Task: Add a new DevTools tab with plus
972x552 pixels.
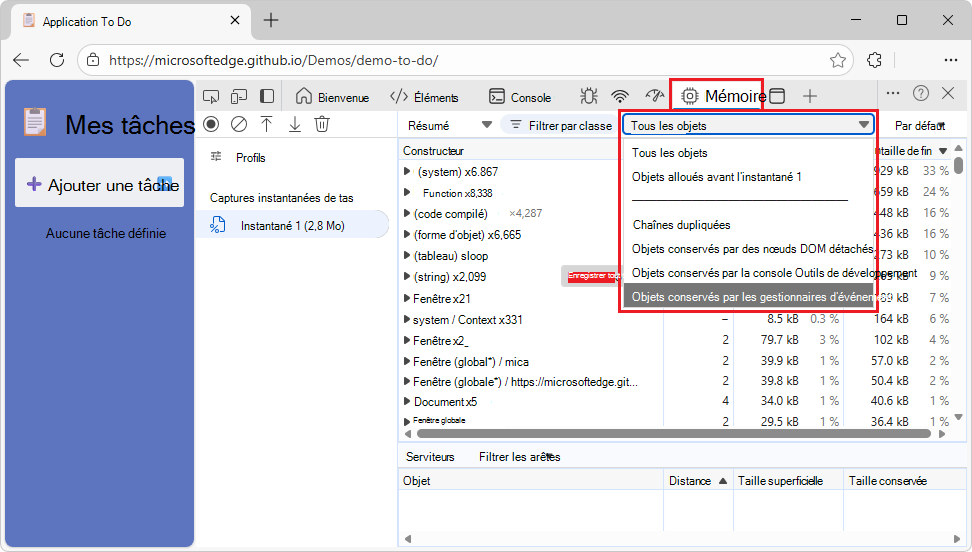Action: (810, 96)
